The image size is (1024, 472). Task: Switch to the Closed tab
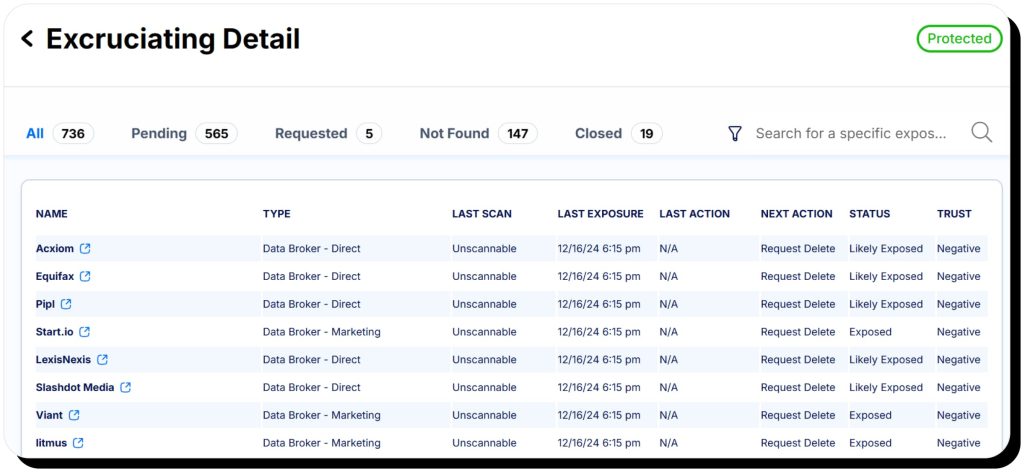point(618,134)
